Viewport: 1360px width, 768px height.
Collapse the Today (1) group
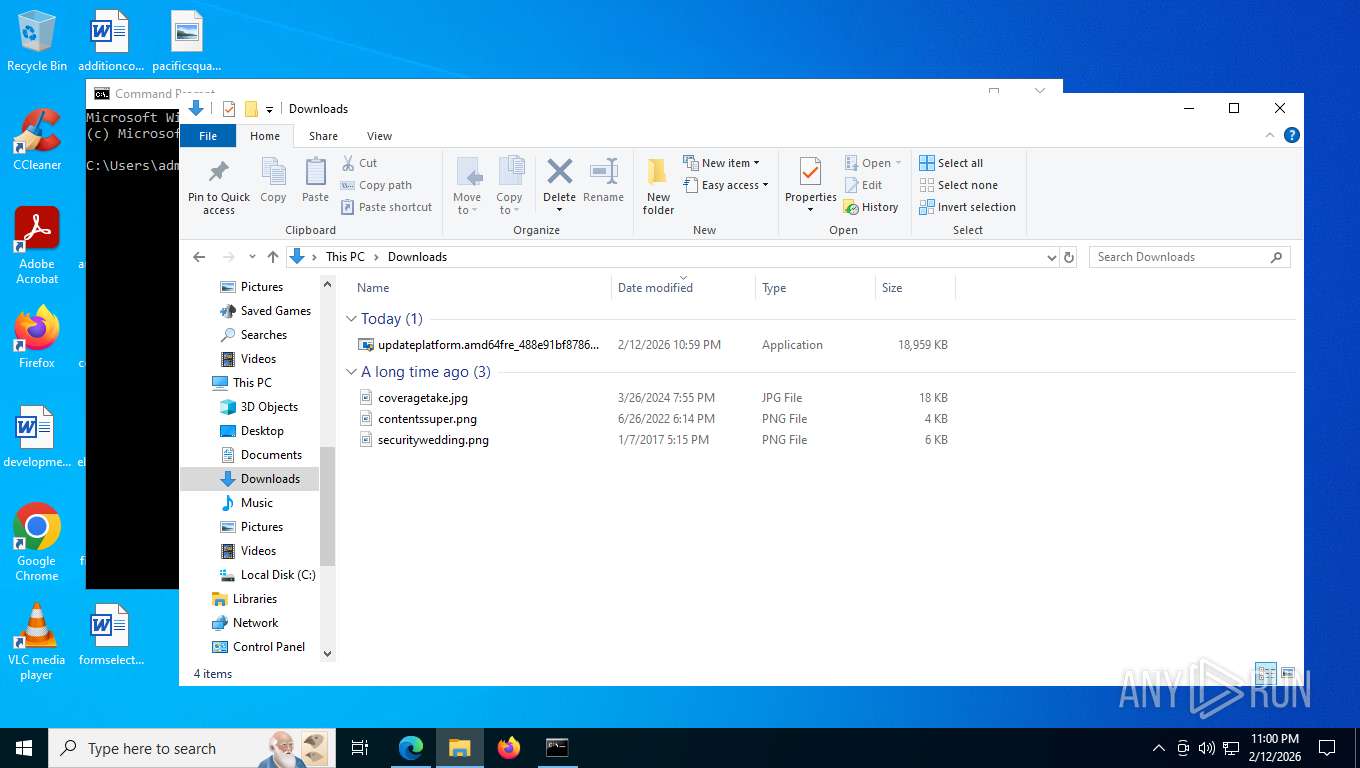[x=351, y=319]
